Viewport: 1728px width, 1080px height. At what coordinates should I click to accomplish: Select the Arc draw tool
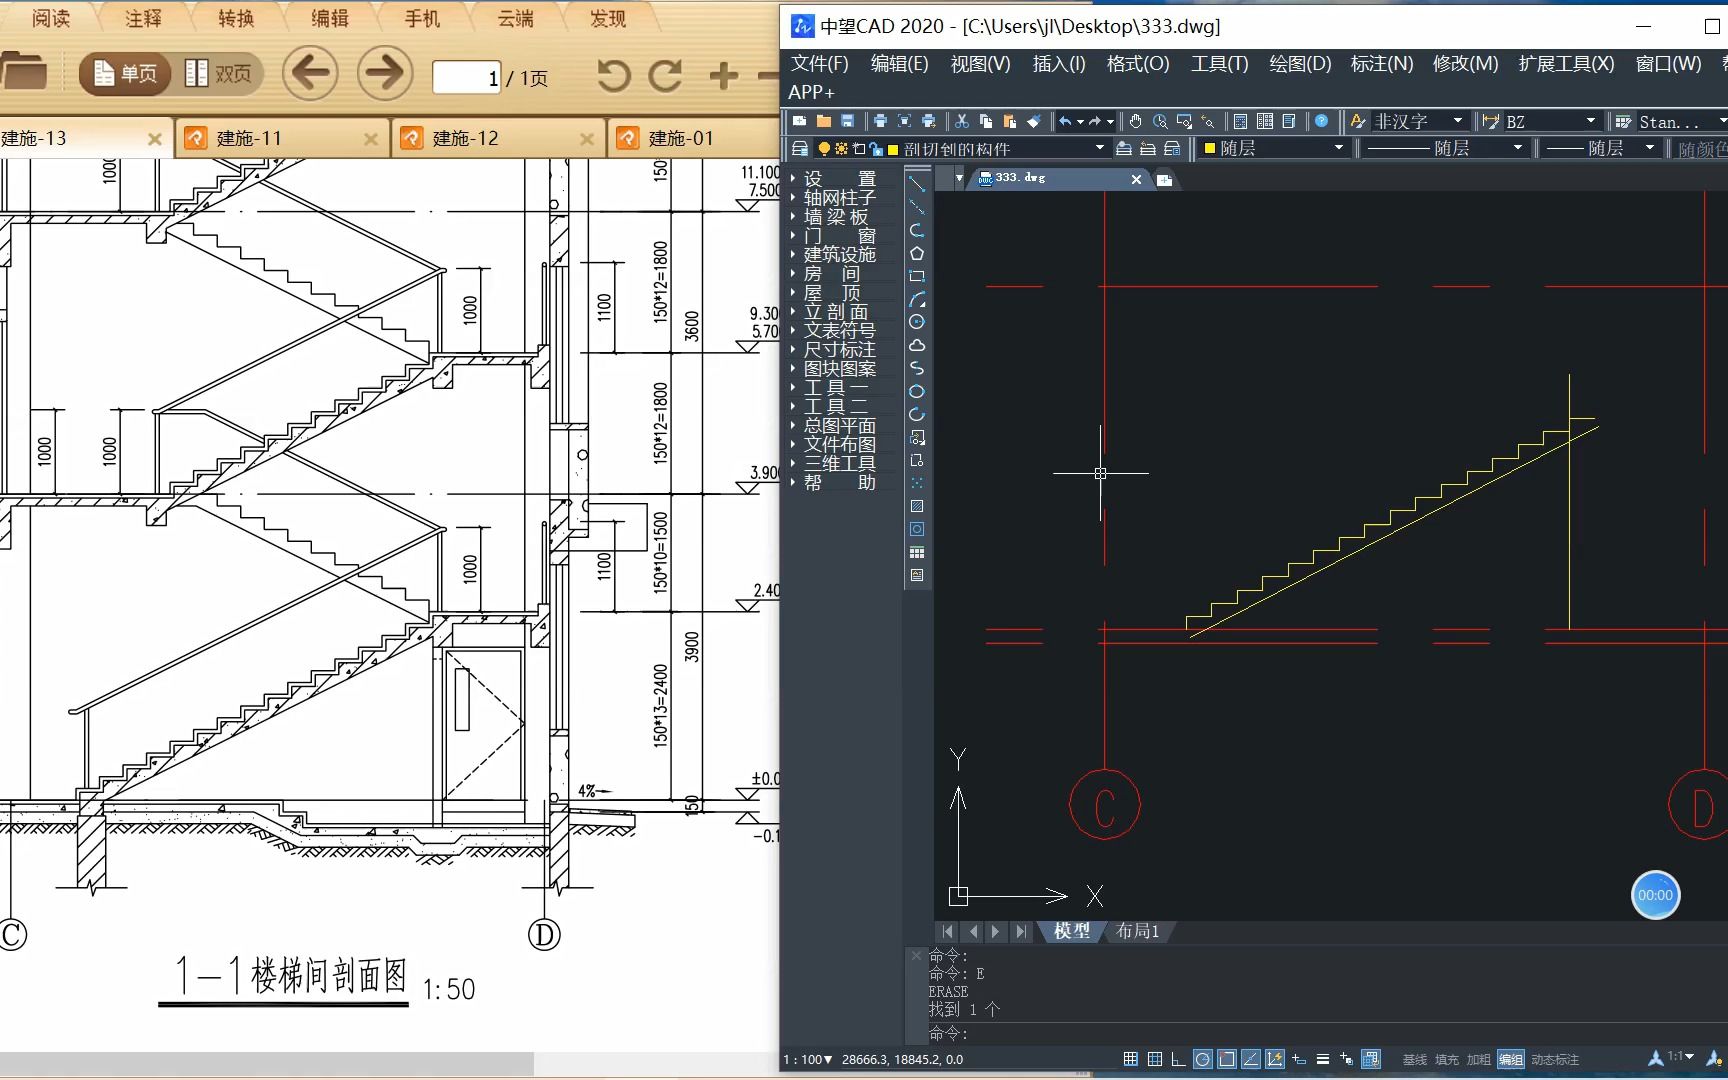click(x=917, y=299)
